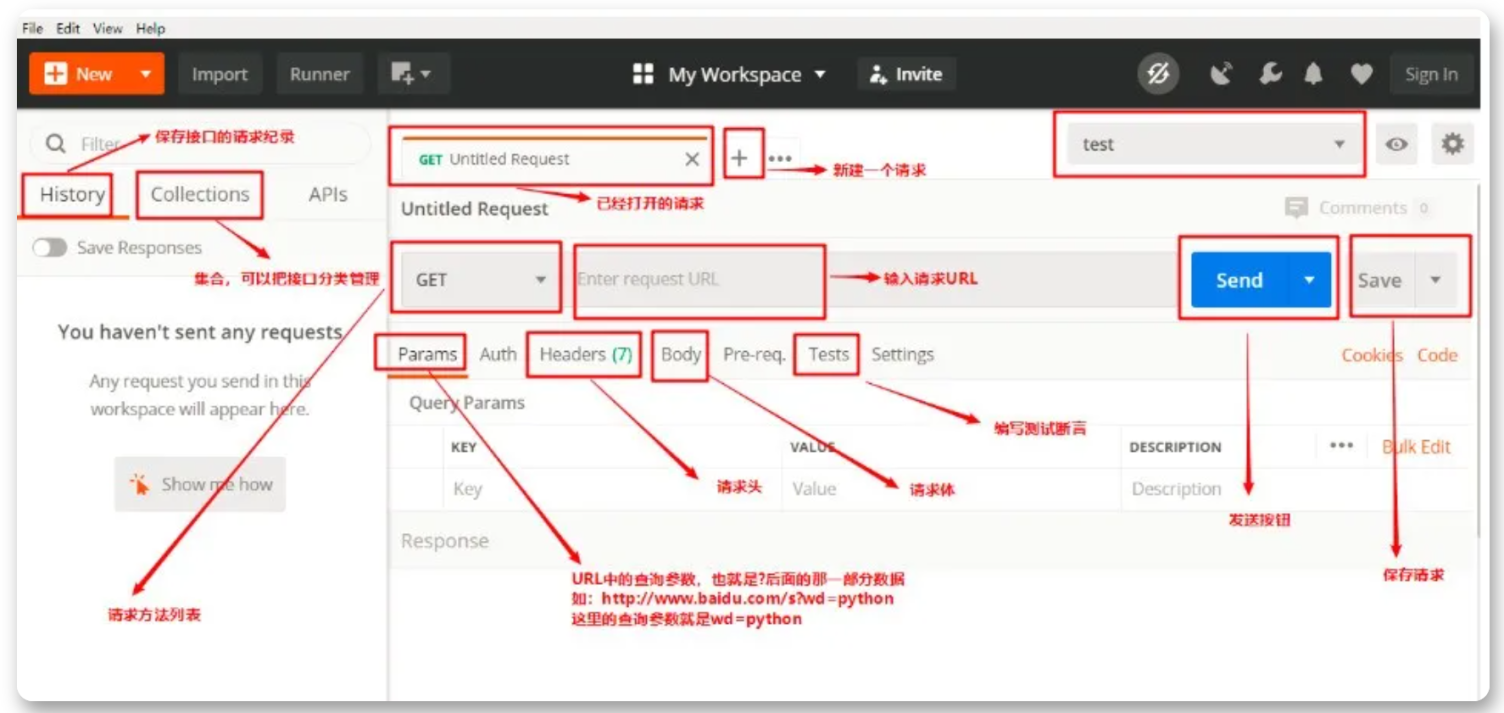This screenshot has width=1504, height=713.
Task: Click the Bulk Edit link
Action: click(1416, 446)
